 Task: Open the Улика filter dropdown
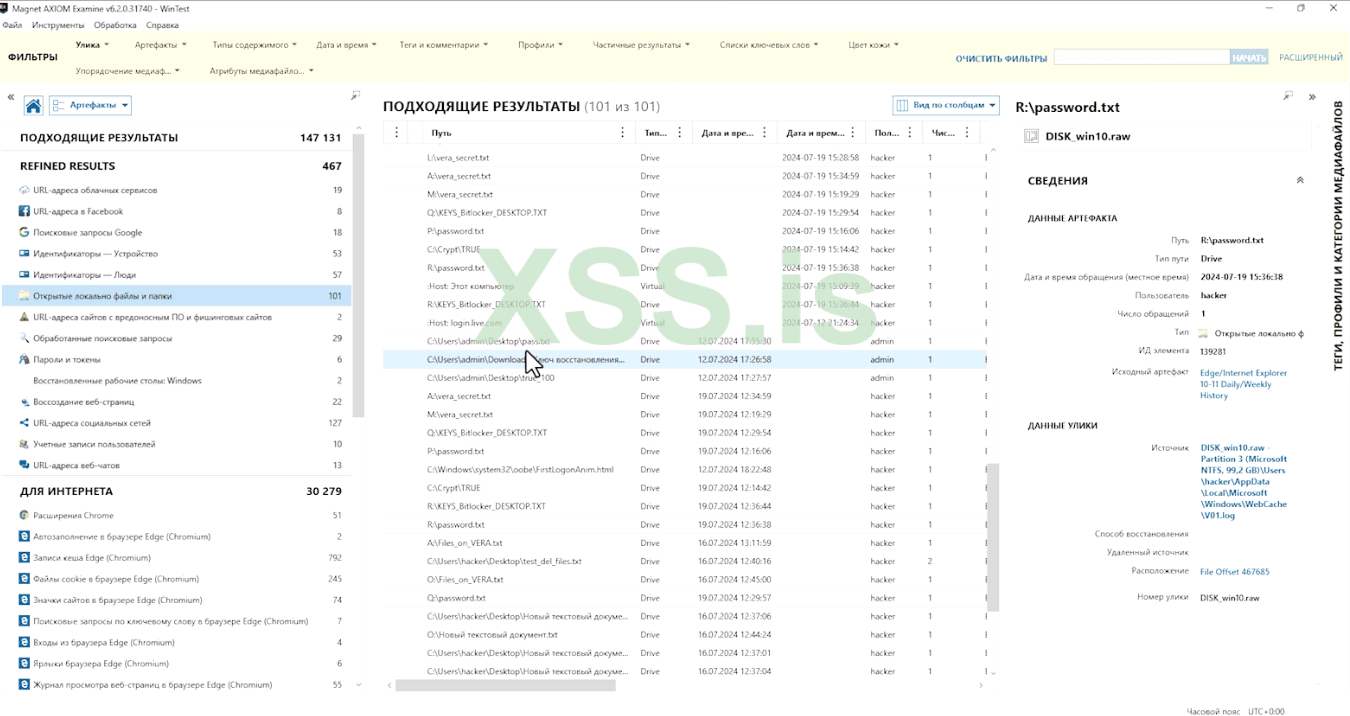92,44
